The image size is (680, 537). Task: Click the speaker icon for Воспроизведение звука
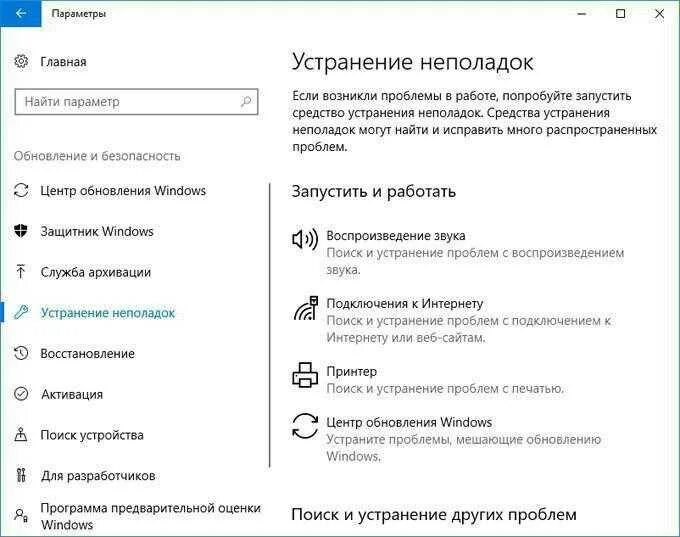pyautogui.click(x=305, y=239)
